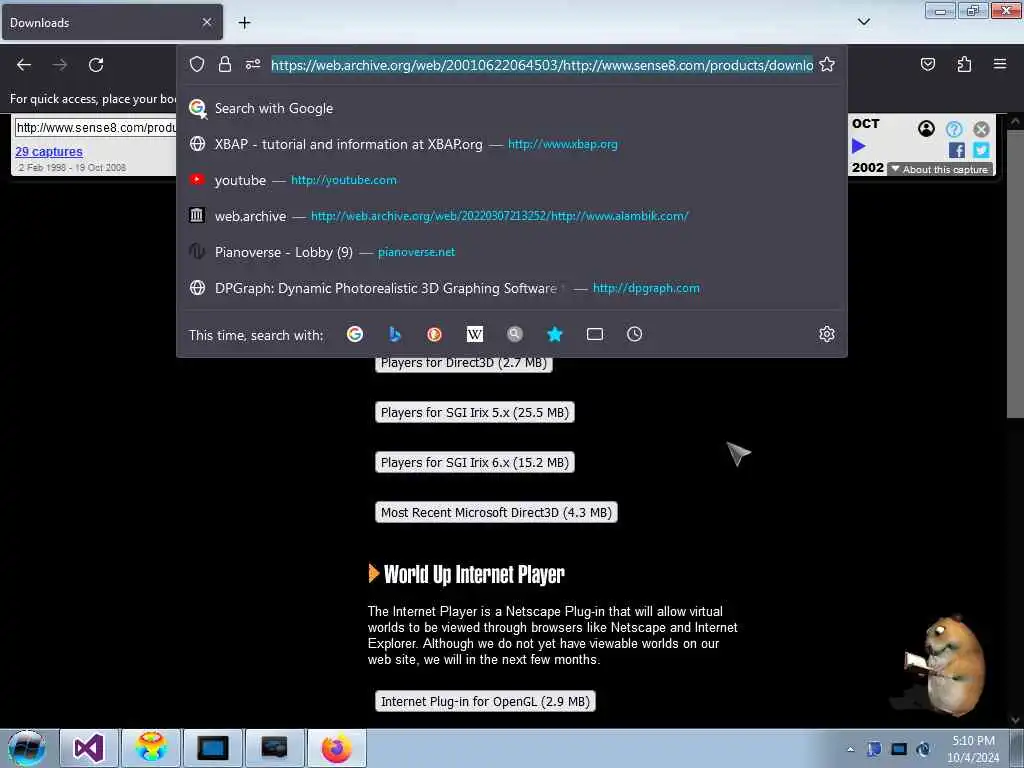Viewport: 1024px width, 768px height.
Task: Select the web.archive alambik suggestion
Action: [x=512, y=216]
